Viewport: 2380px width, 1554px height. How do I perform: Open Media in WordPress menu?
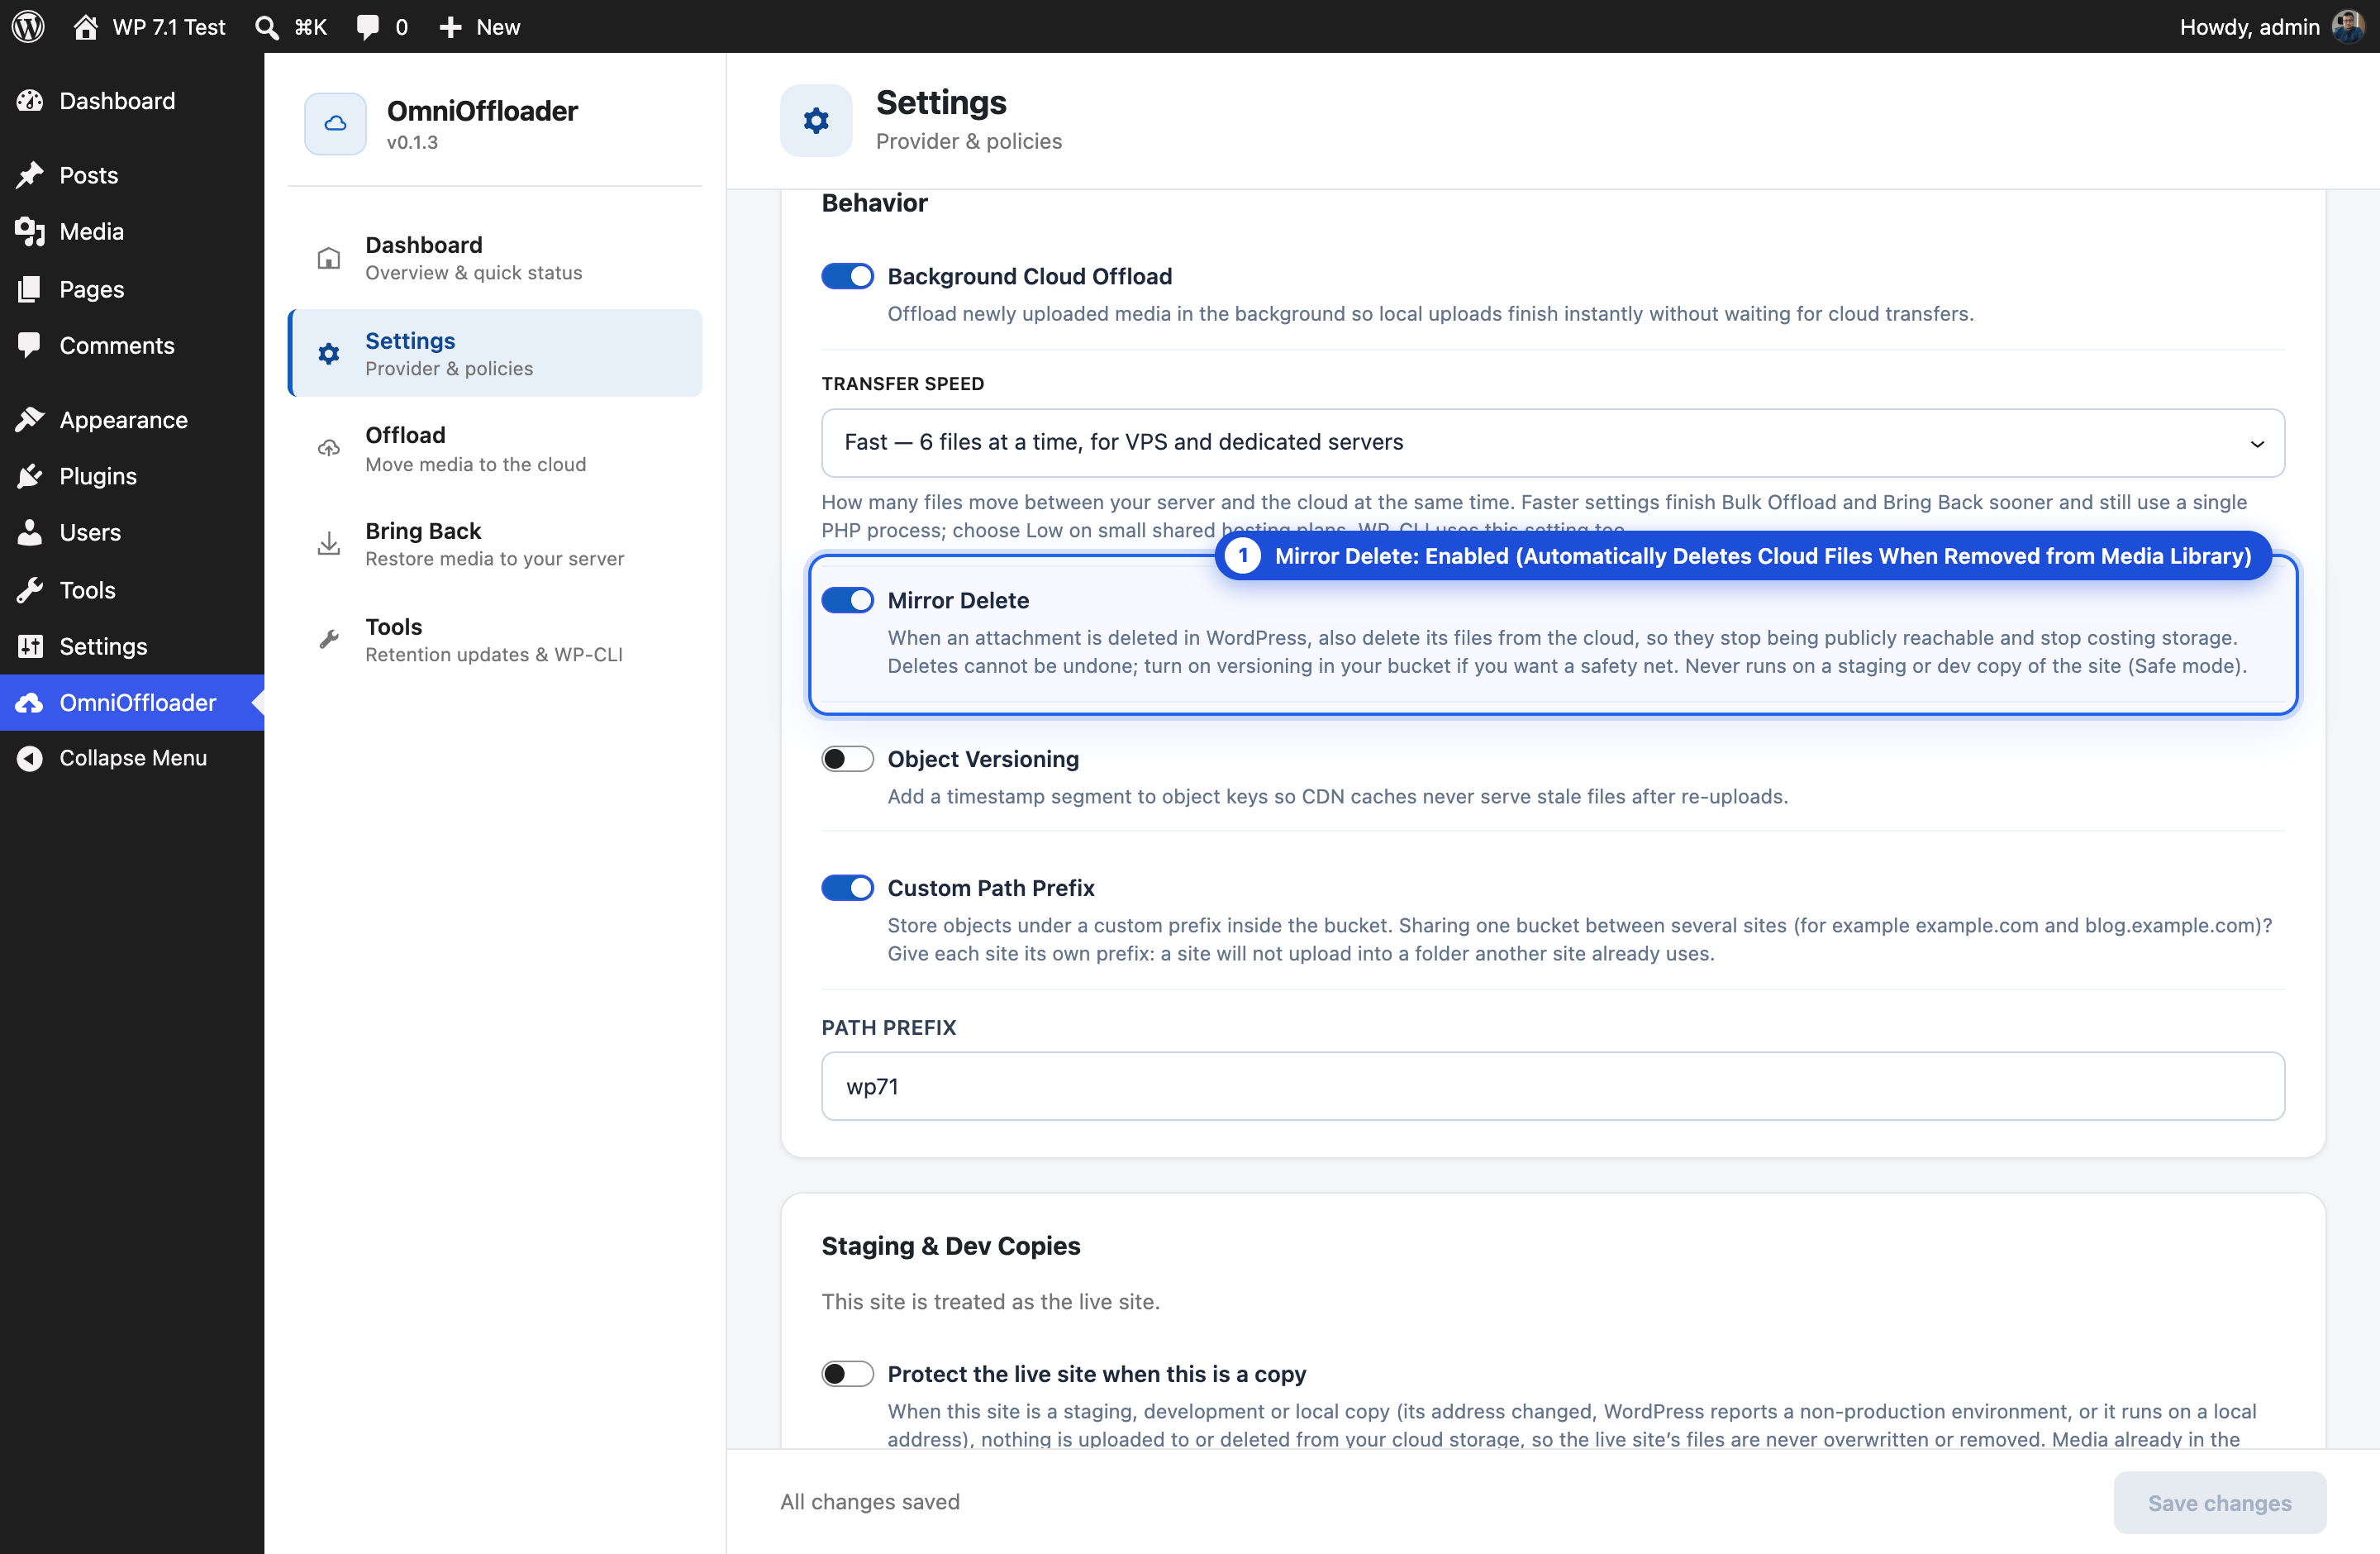pos(91,231)
